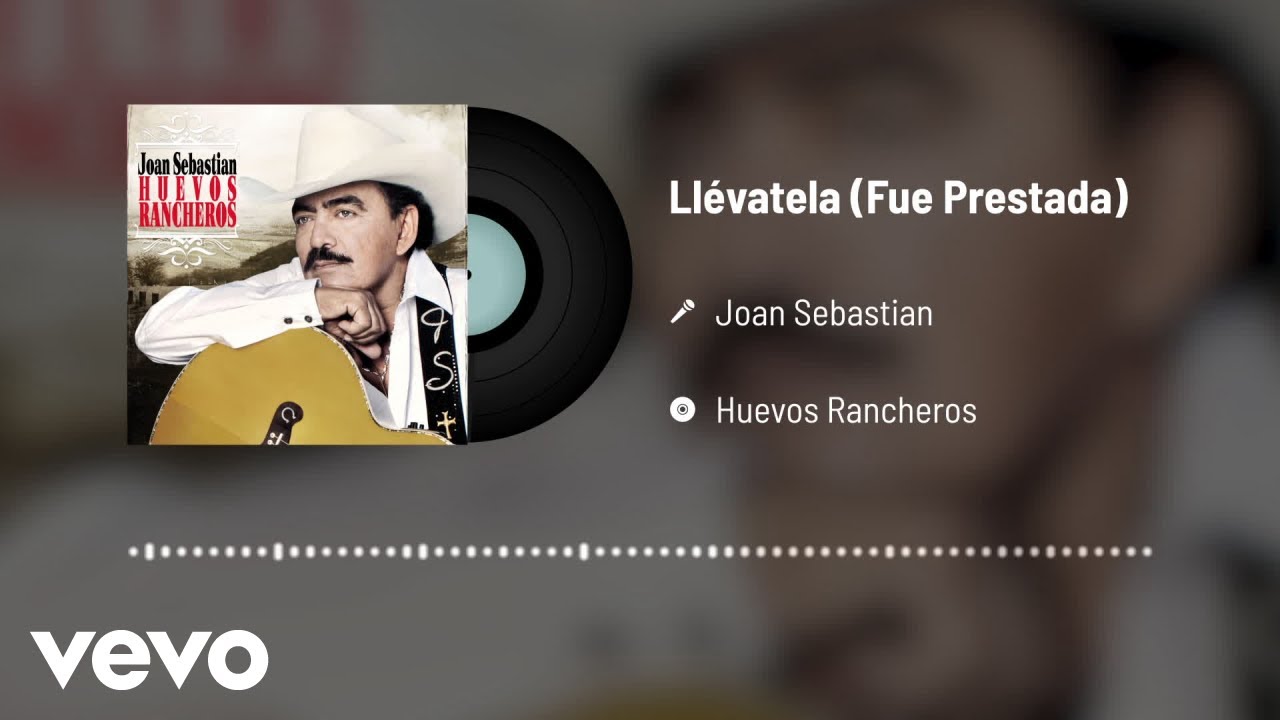Click the red HUEVOS RANCHEROS title on cover

tap(187, 203)
